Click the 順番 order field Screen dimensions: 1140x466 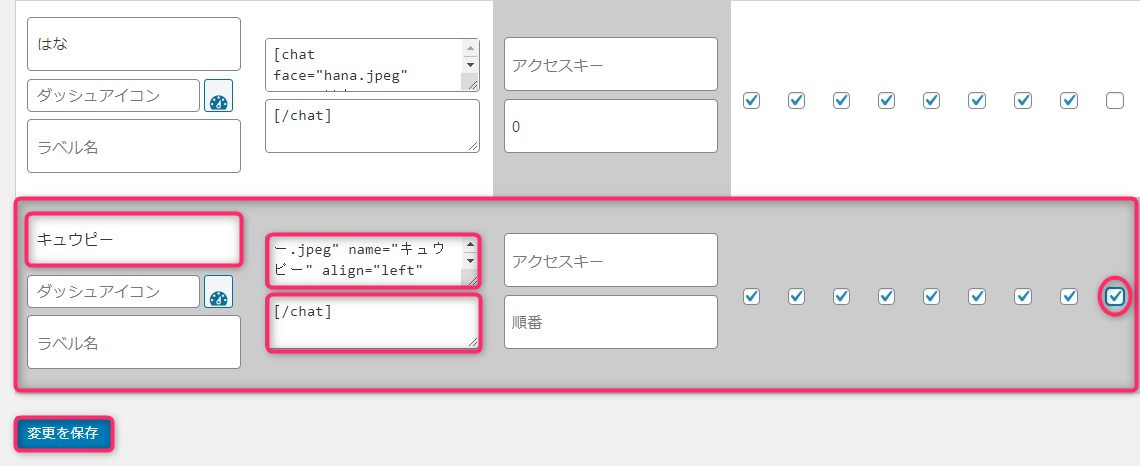(611, 322)
